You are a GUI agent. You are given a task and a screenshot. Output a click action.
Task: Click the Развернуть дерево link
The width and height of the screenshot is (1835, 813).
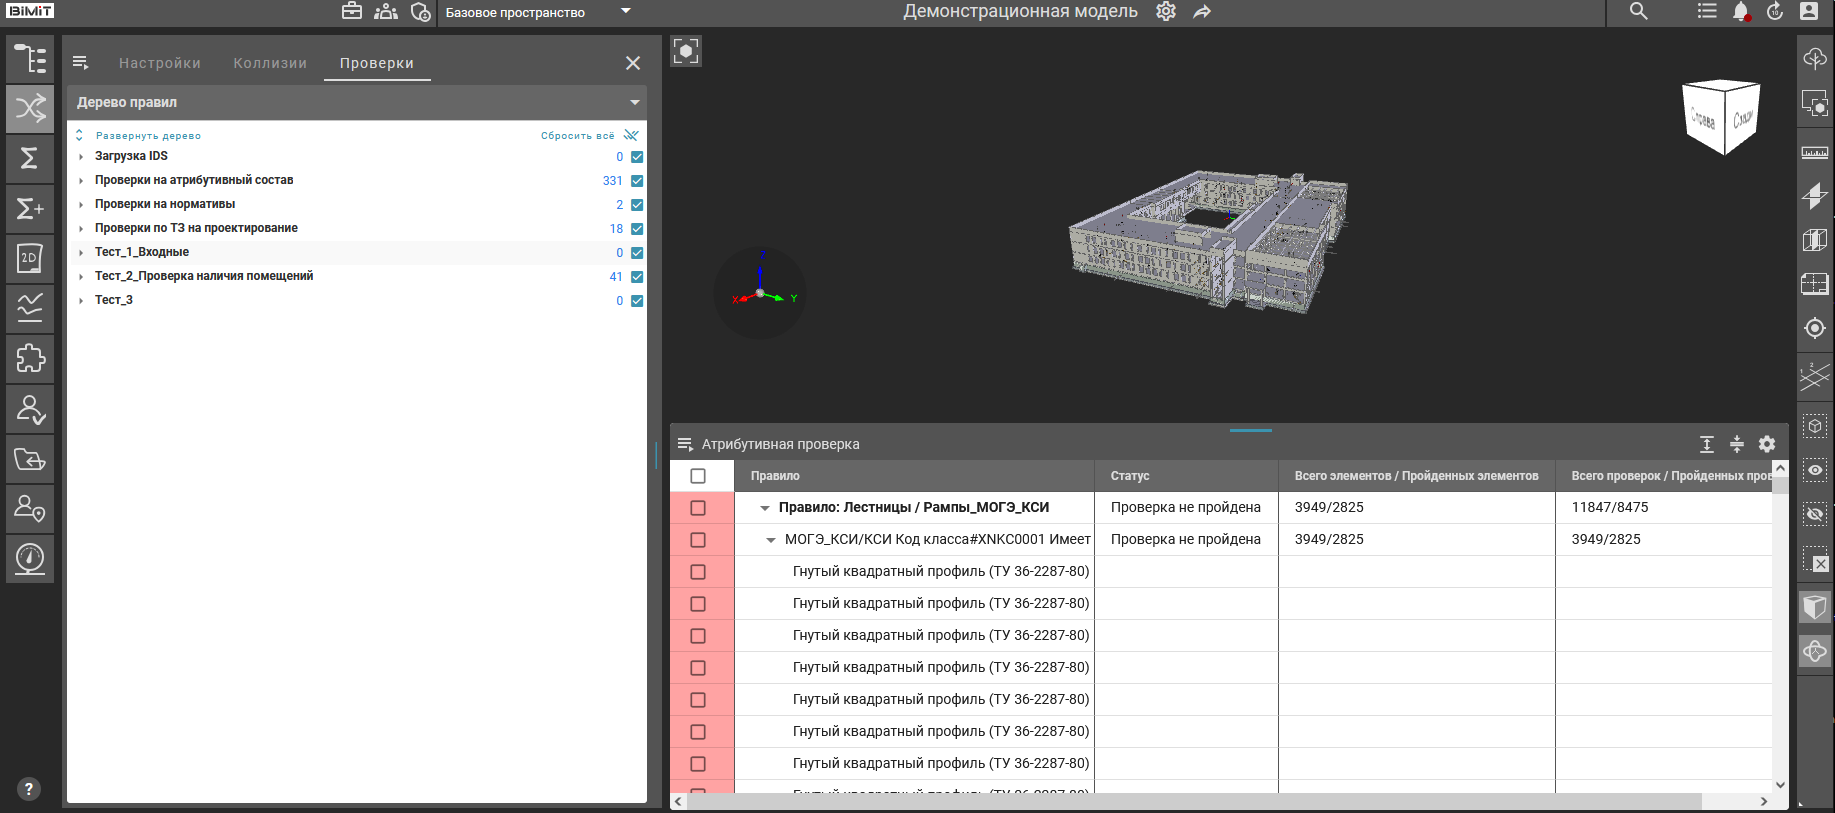148,136
